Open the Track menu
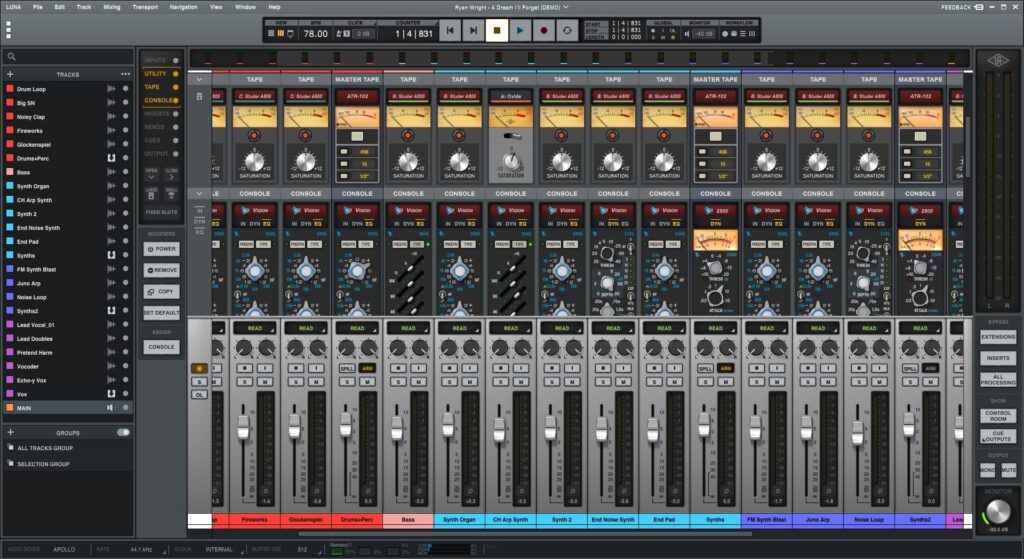Viewport: 1024px width, 559px height. [x=84, y=7]
